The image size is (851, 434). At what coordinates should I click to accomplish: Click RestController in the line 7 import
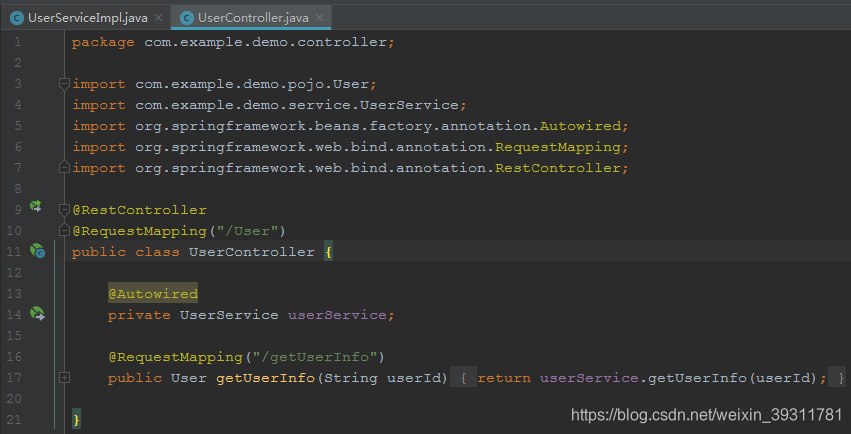[x=557, y=168]
